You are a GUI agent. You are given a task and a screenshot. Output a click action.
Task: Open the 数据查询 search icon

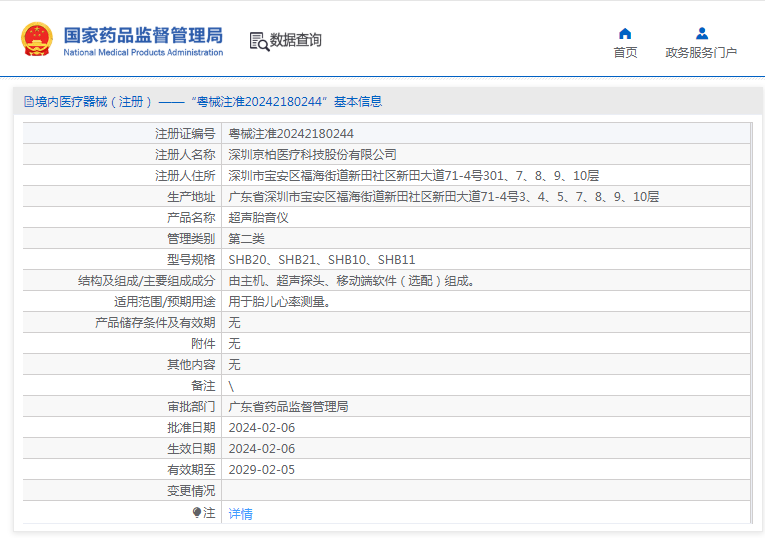click(259, 41)
